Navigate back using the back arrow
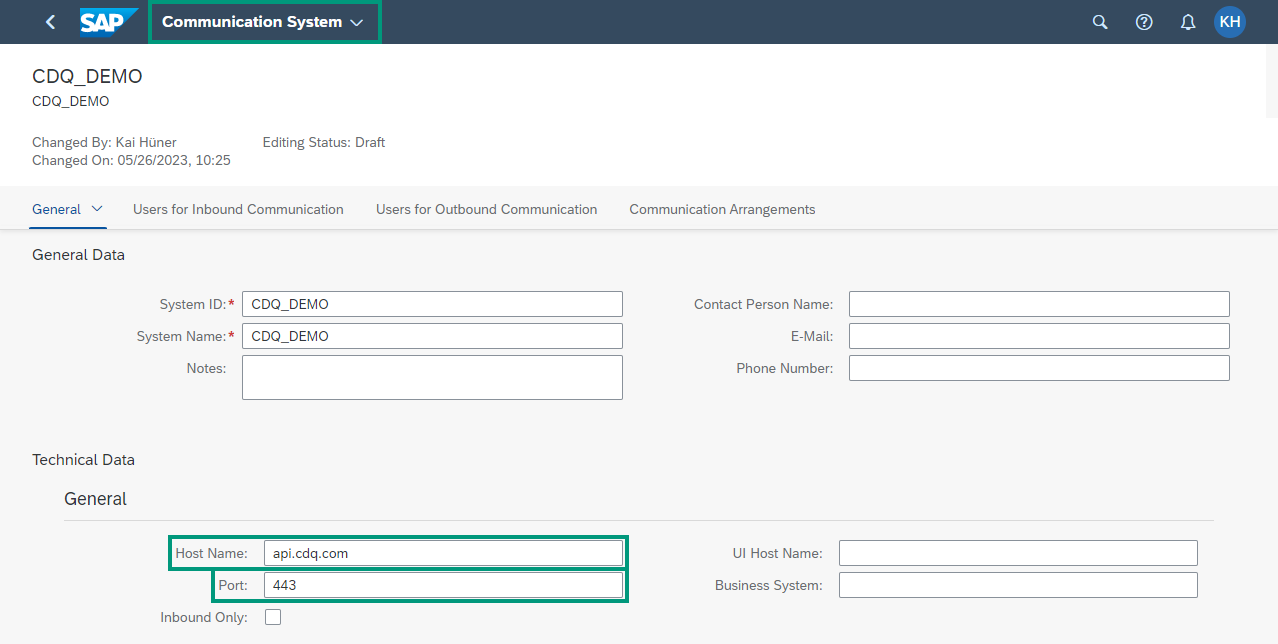 [x=50, y=21]
